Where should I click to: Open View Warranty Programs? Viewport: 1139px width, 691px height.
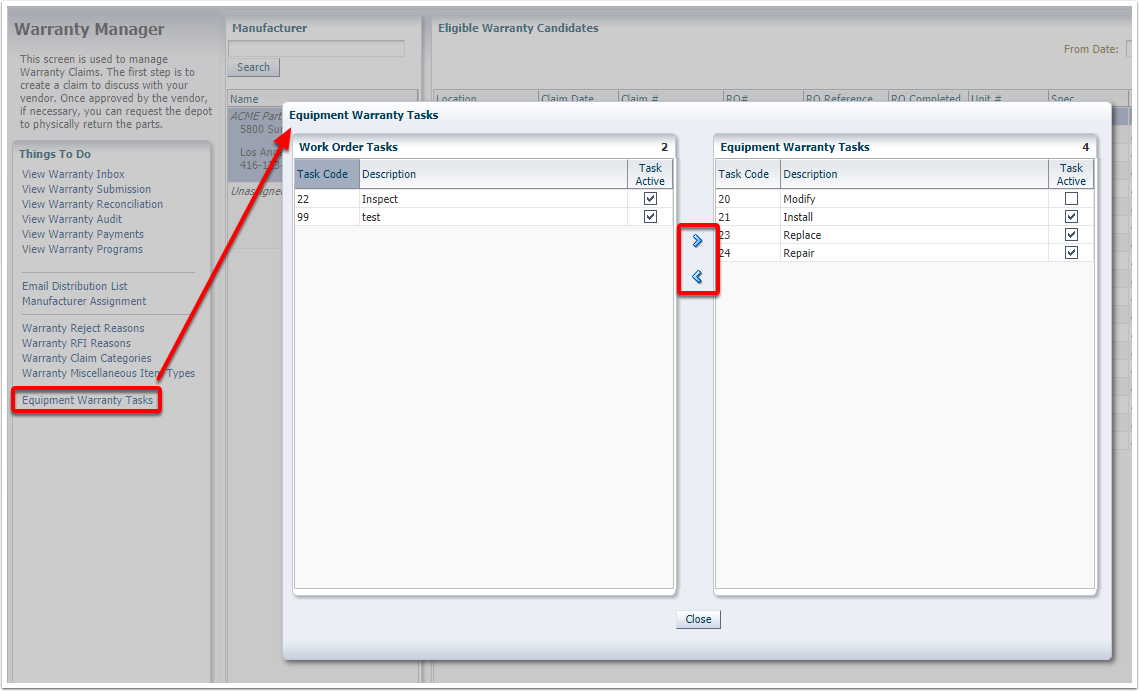(x=82, y=249)
